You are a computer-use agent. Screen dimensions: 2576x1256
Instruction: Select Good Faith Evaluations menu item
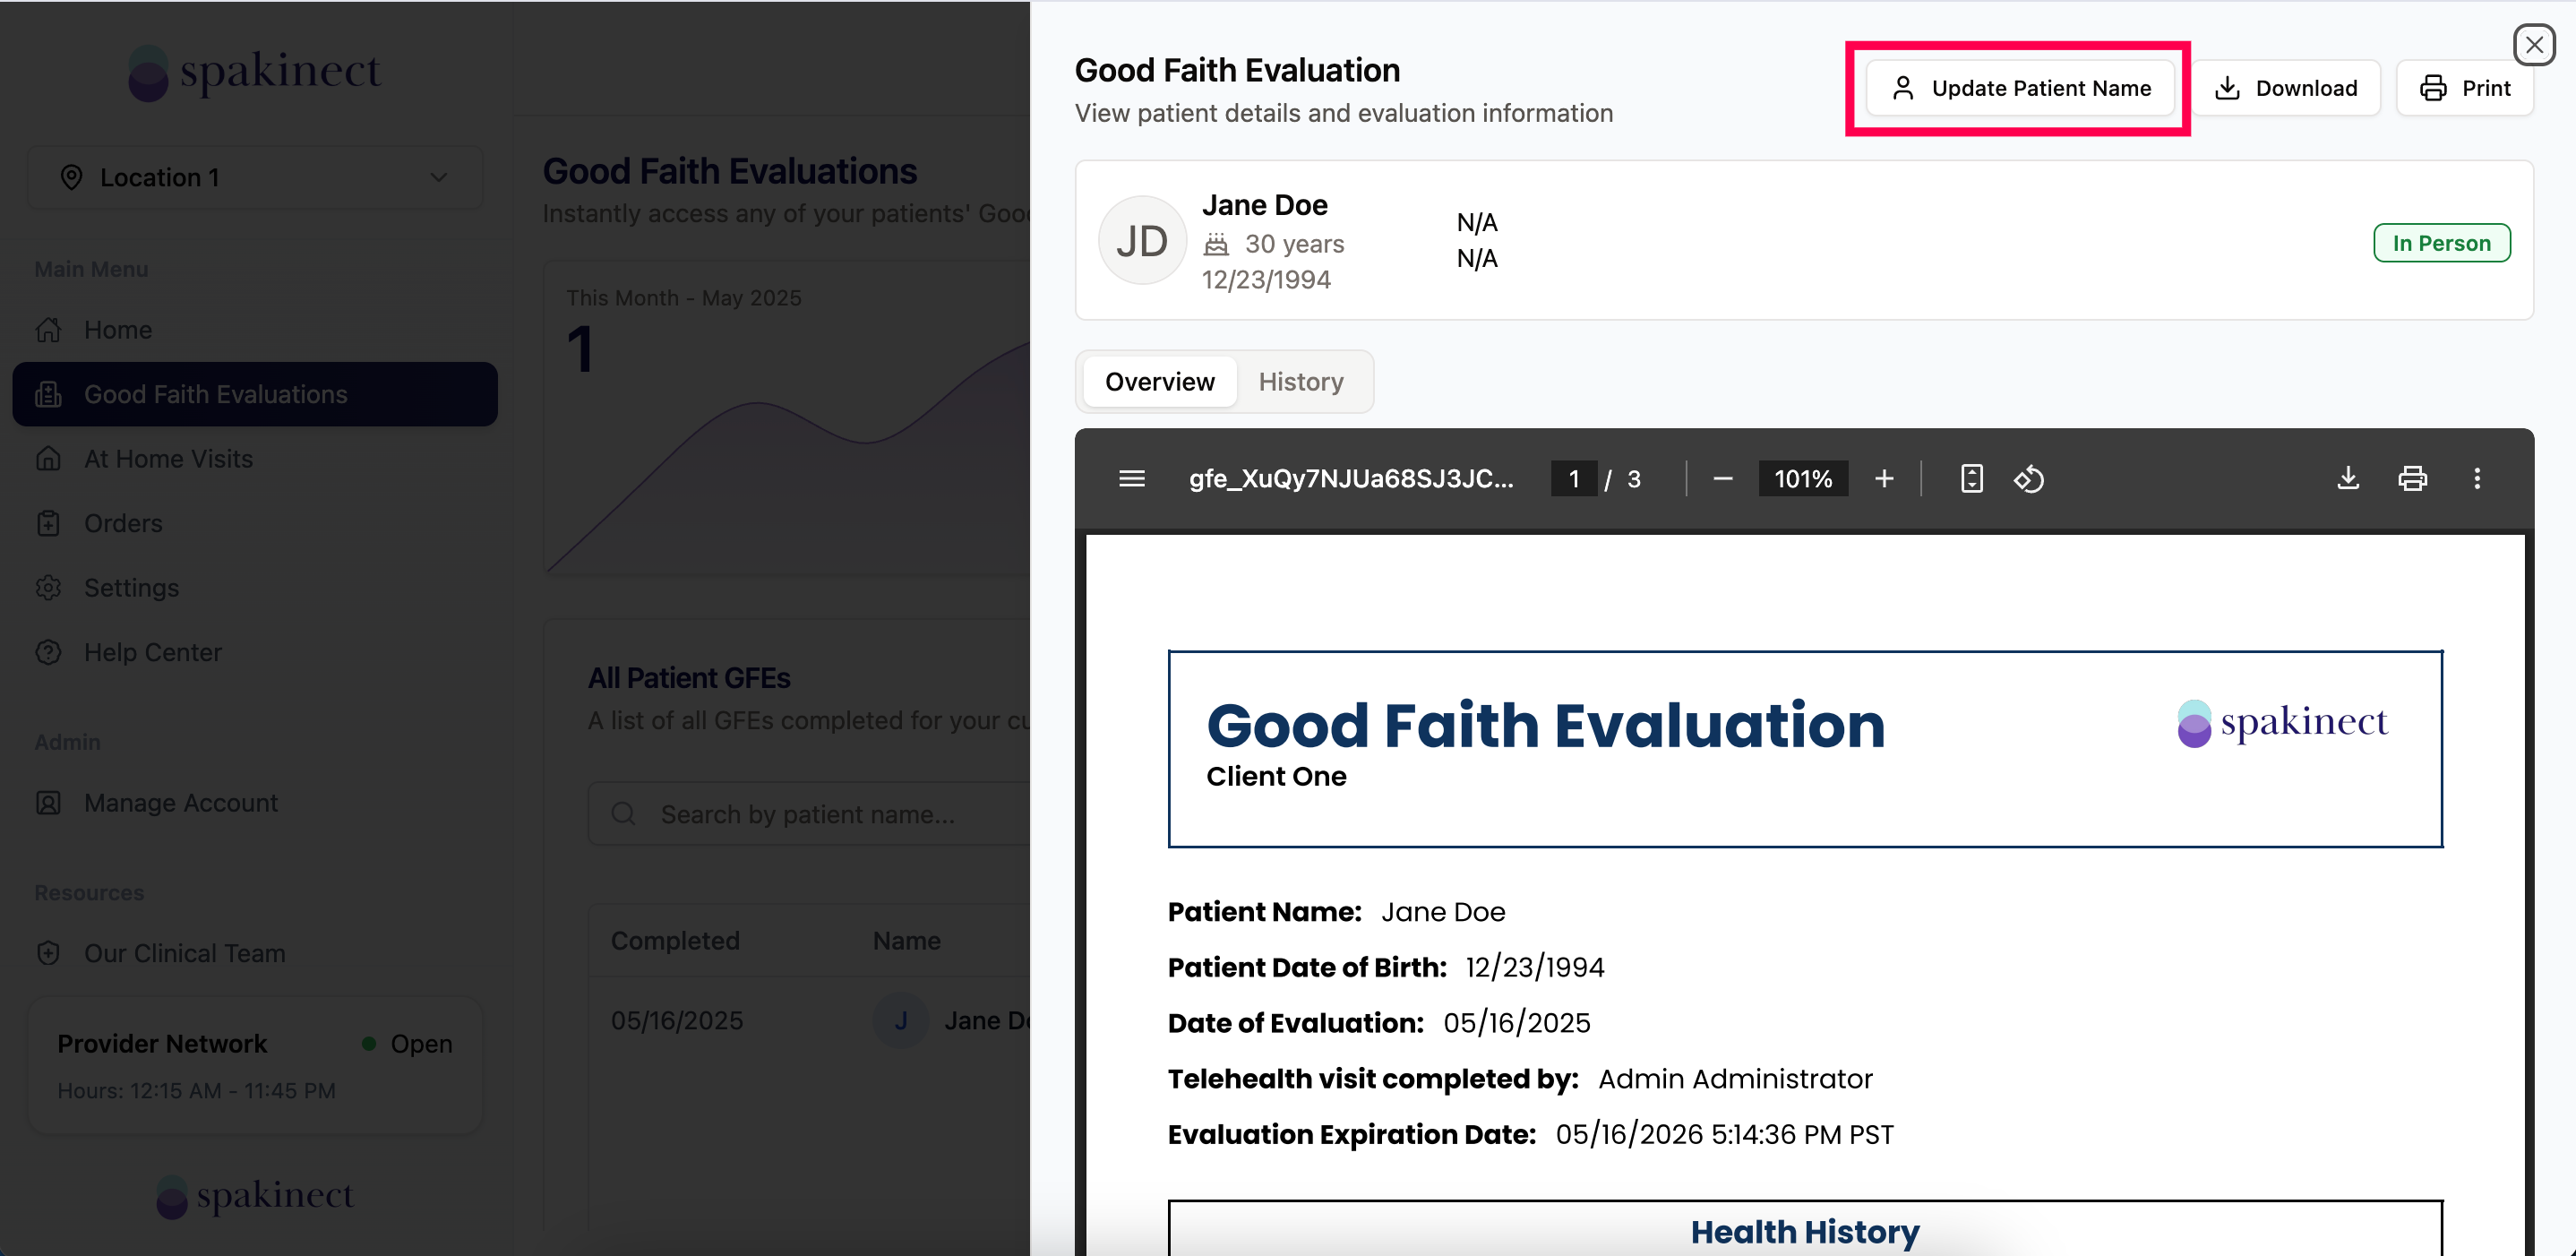[255, 394]
